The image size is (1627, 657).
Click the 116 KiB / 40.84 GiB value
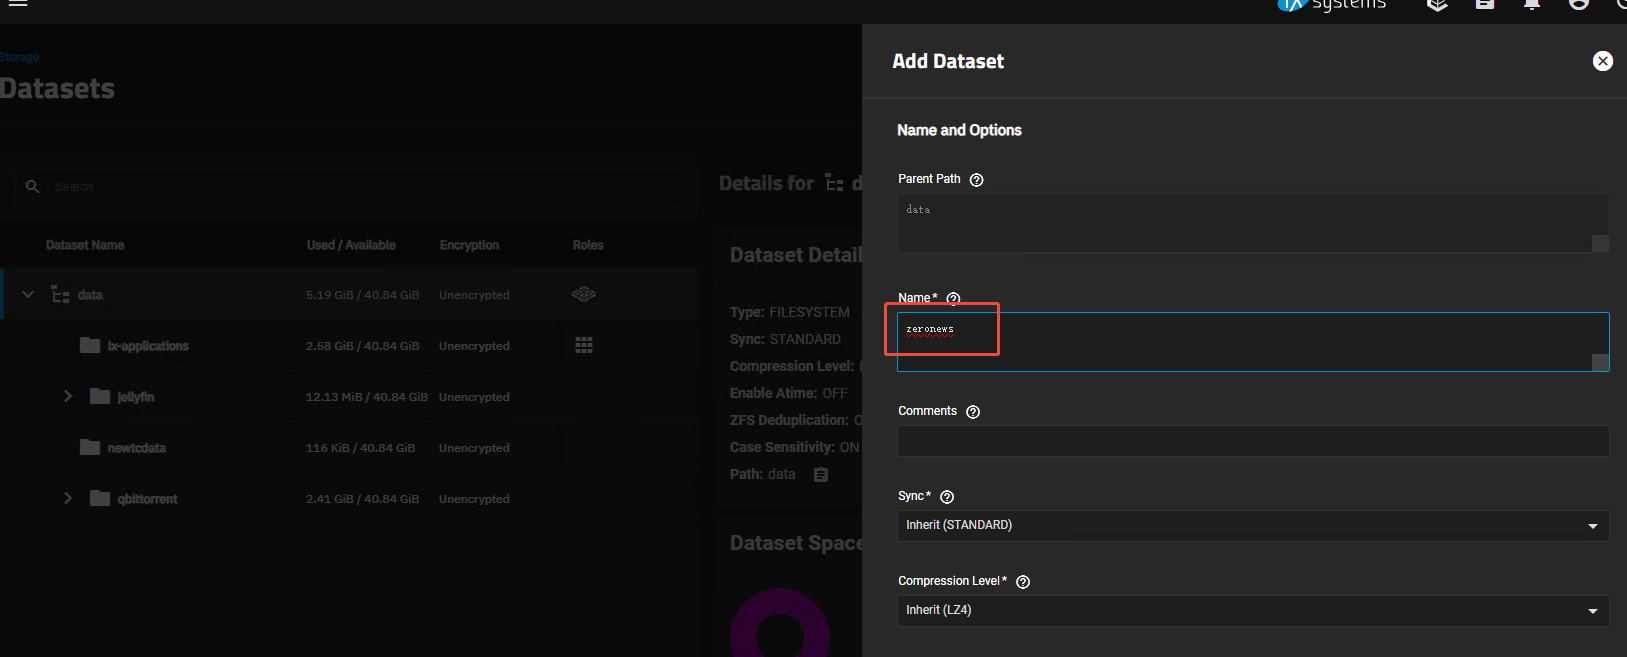point(360,448)
